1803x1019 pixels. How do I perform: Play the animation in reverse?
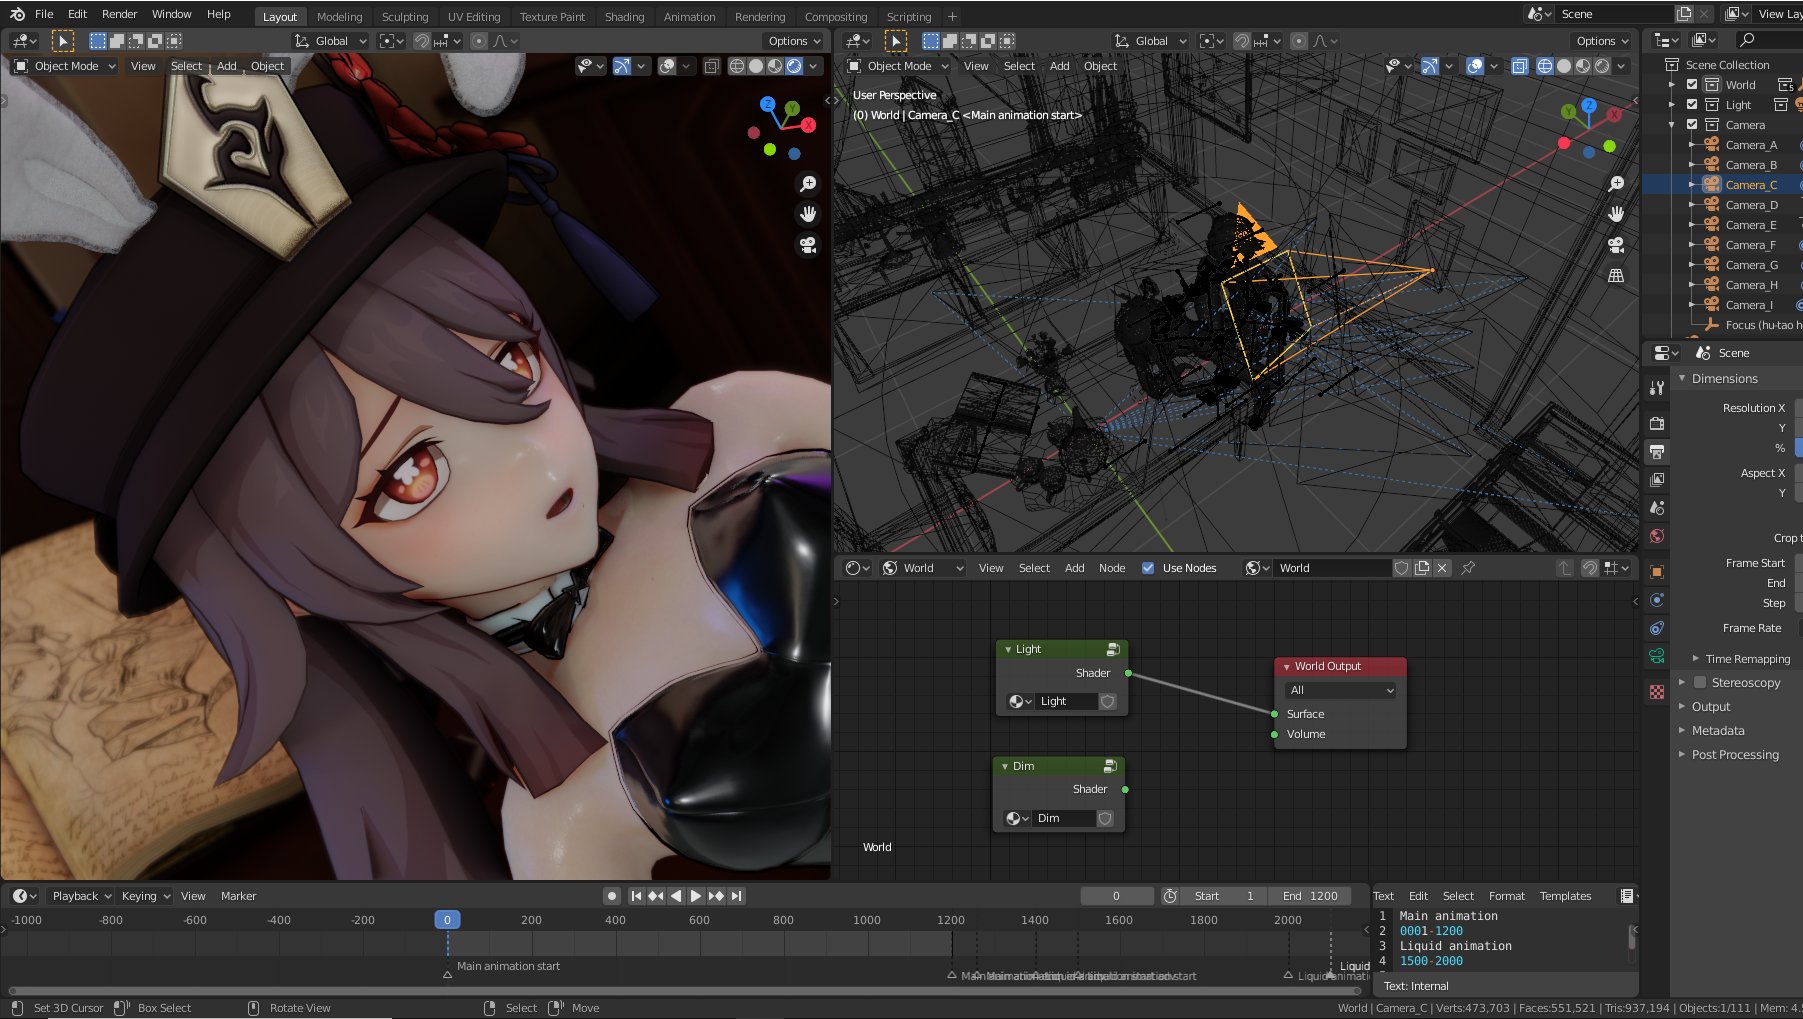coord(676,896)
